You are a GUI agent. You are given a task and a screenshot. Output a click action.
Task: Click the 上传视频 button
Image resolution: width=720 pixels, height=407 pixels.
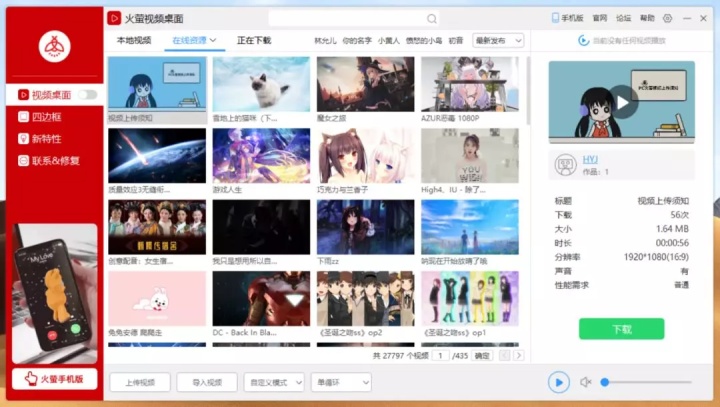140,382
